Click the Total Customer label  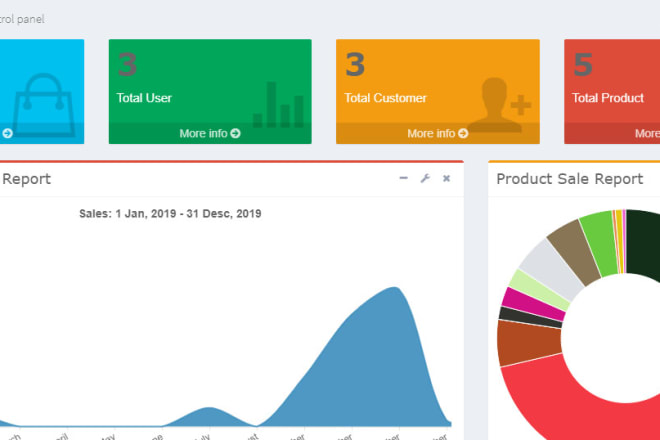[385, 98]
